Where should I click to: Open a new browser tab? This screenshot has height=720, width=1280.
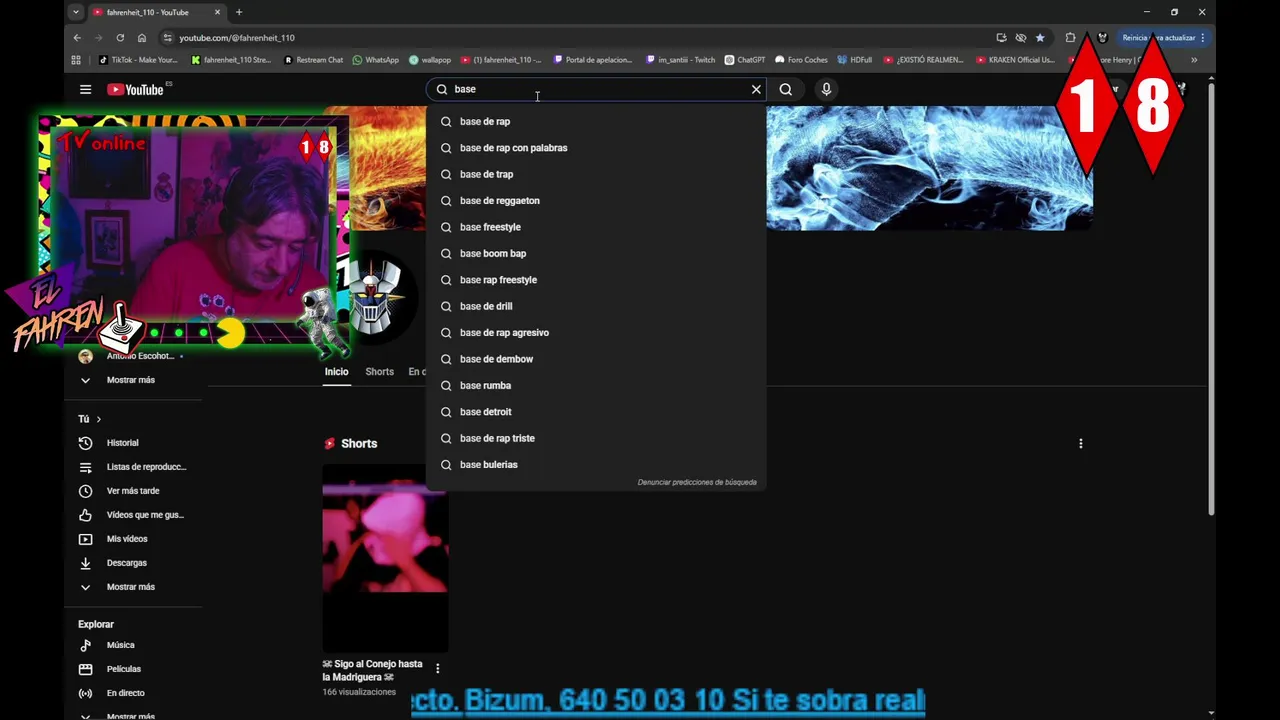(239, 12)
